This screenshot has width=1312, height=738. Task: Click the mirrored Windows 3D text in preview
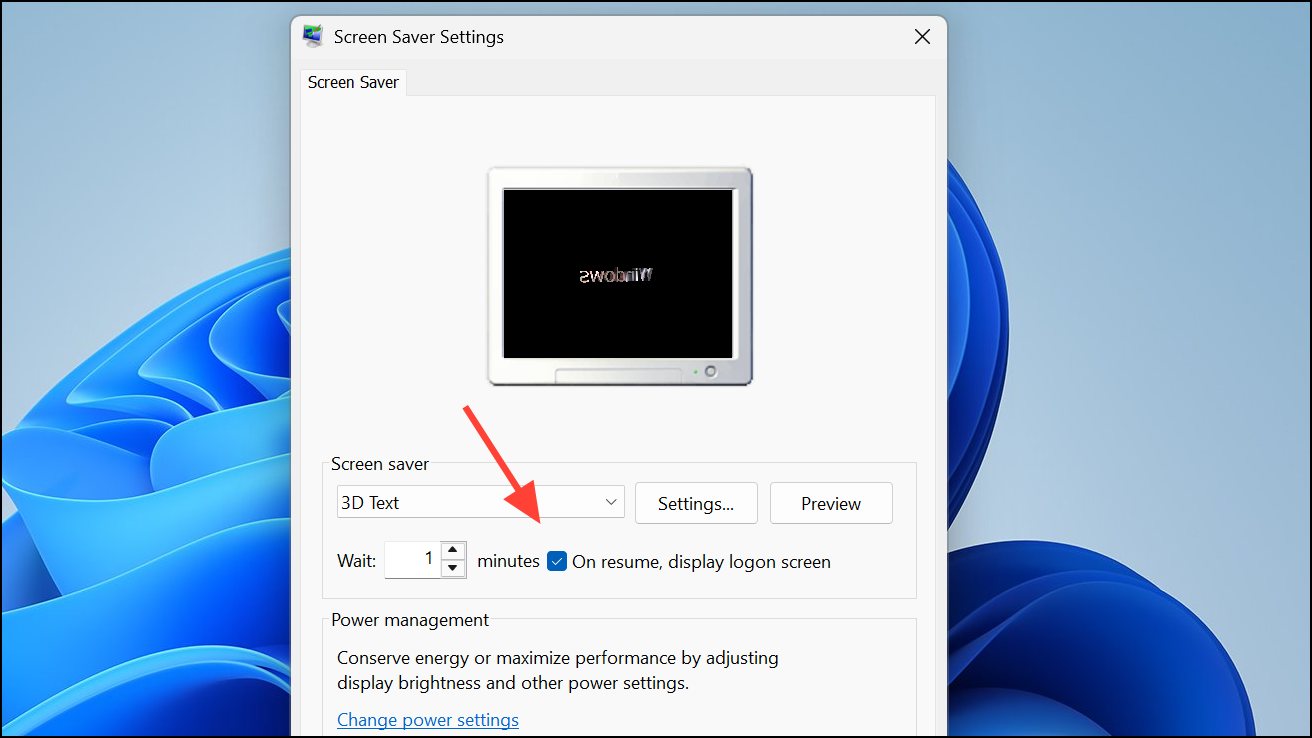pos(616,275)
